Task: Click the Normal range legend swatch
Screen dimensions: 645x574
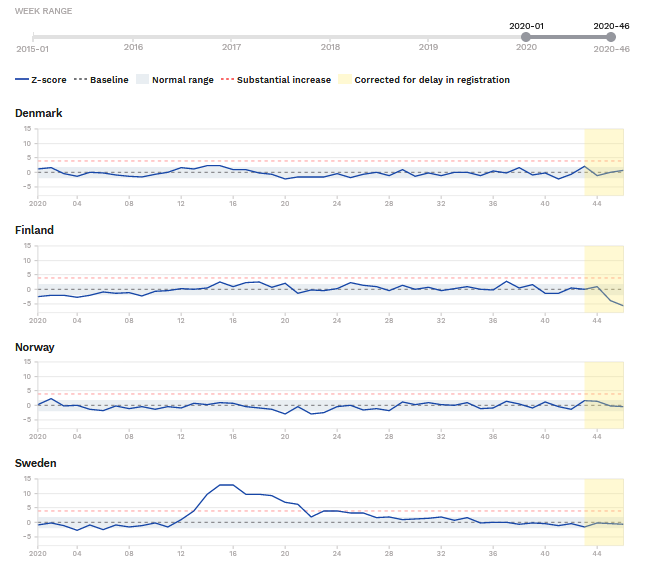Action: (142, 79)
